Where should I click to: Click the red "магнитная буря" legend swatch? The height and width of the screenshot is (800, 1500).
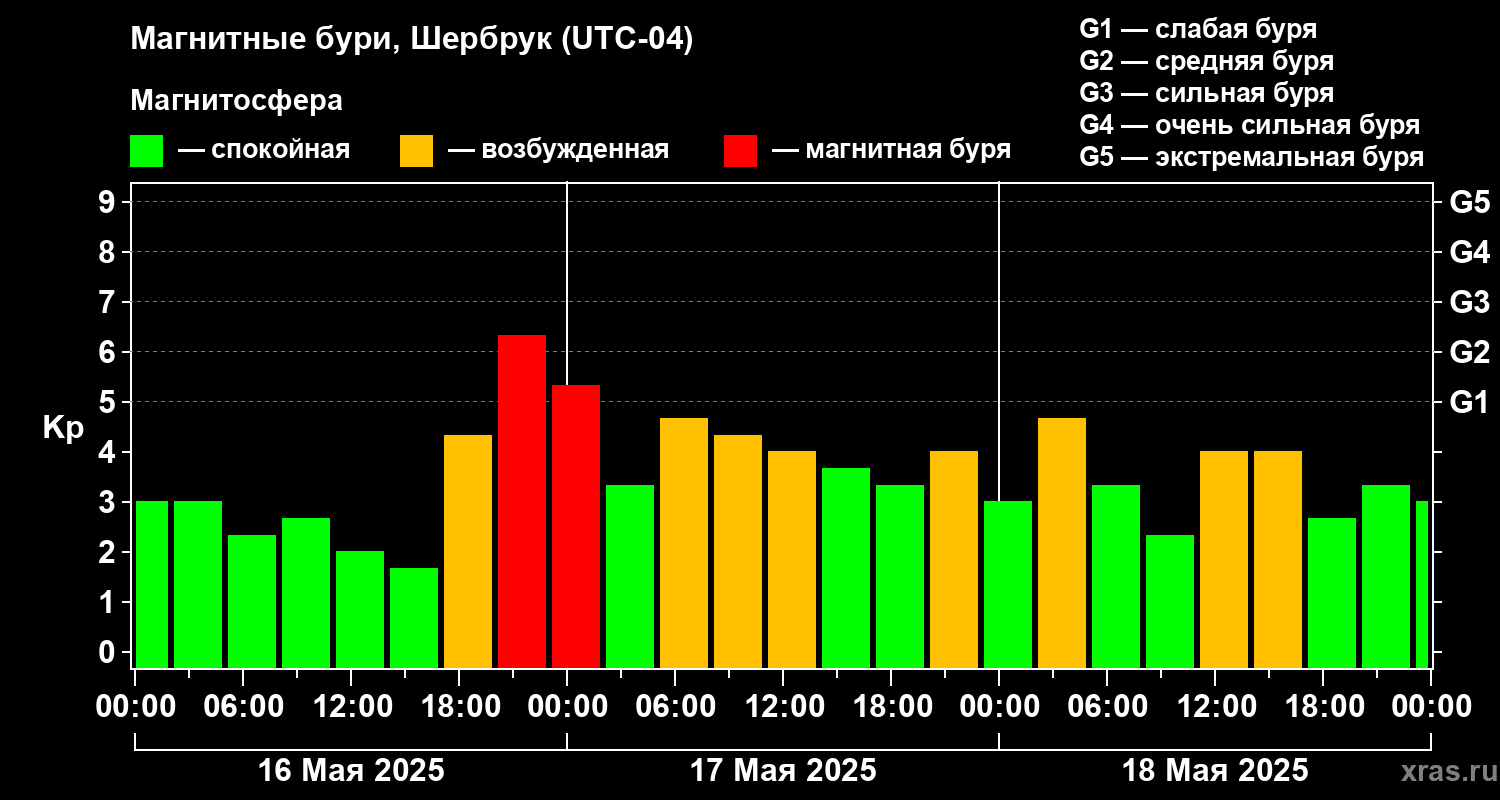pos(740,151)
